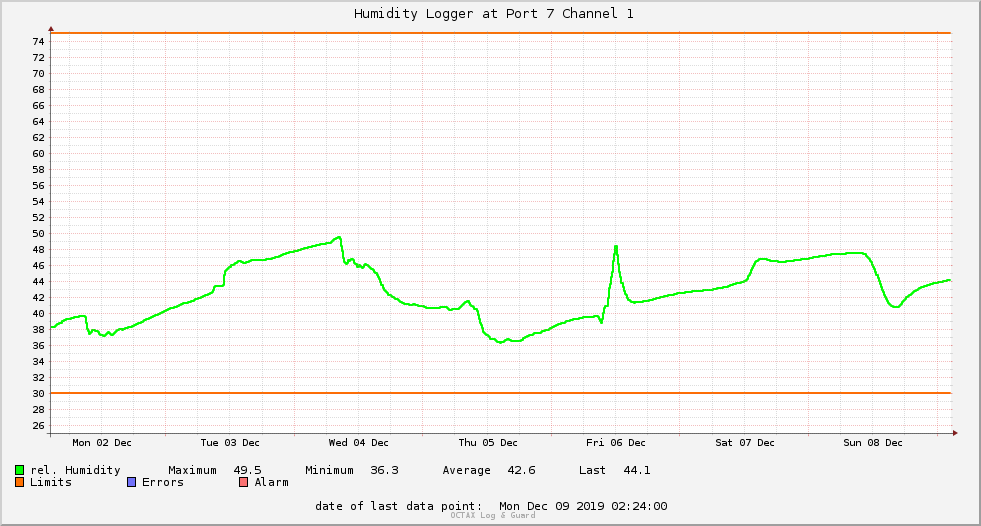Click the red Alarm legend swatch

point(244,482)
